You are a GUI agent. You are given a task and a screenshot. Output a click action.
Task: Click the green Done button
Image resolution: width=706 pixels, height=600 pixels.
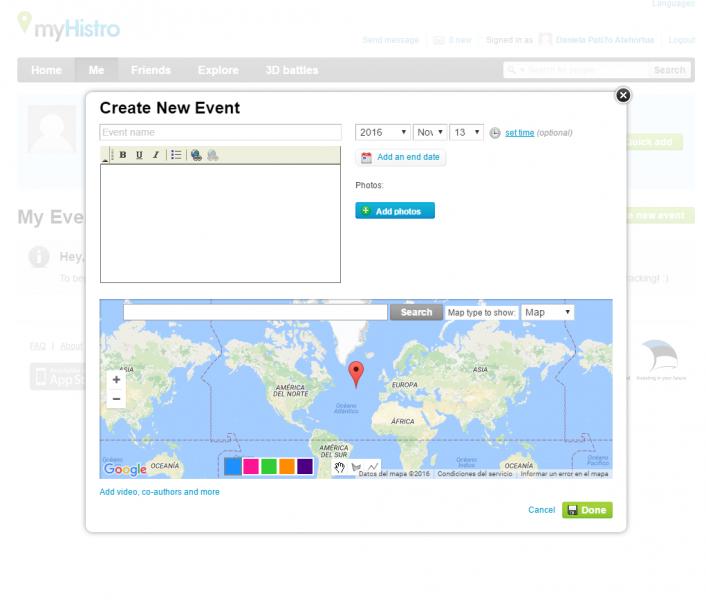(587, 510)
